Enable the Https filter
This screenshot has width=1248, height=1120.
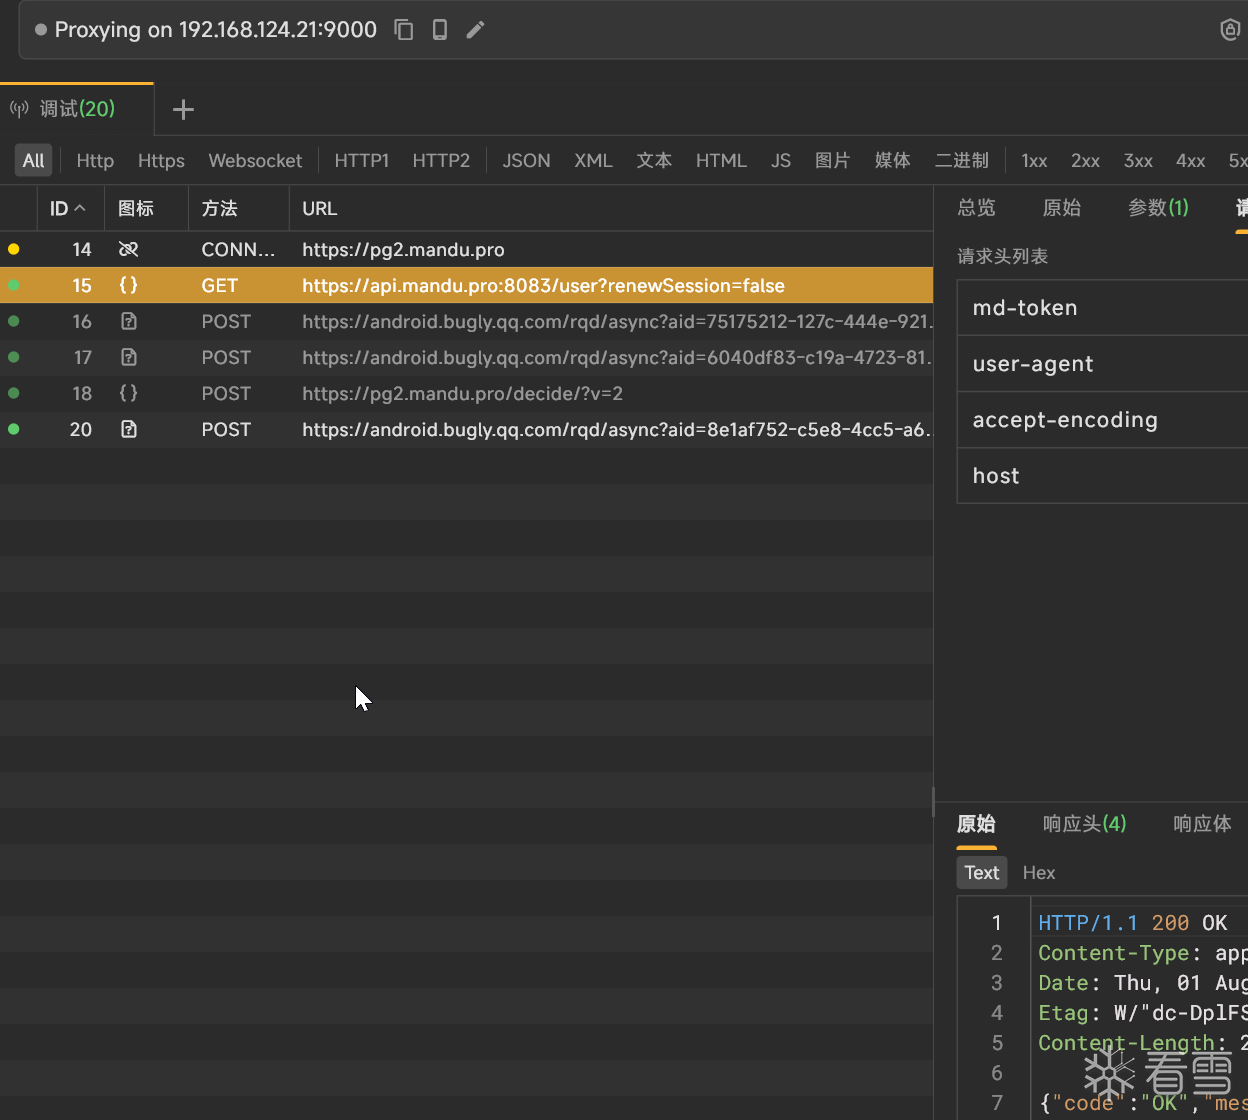(x=161, y=160)
